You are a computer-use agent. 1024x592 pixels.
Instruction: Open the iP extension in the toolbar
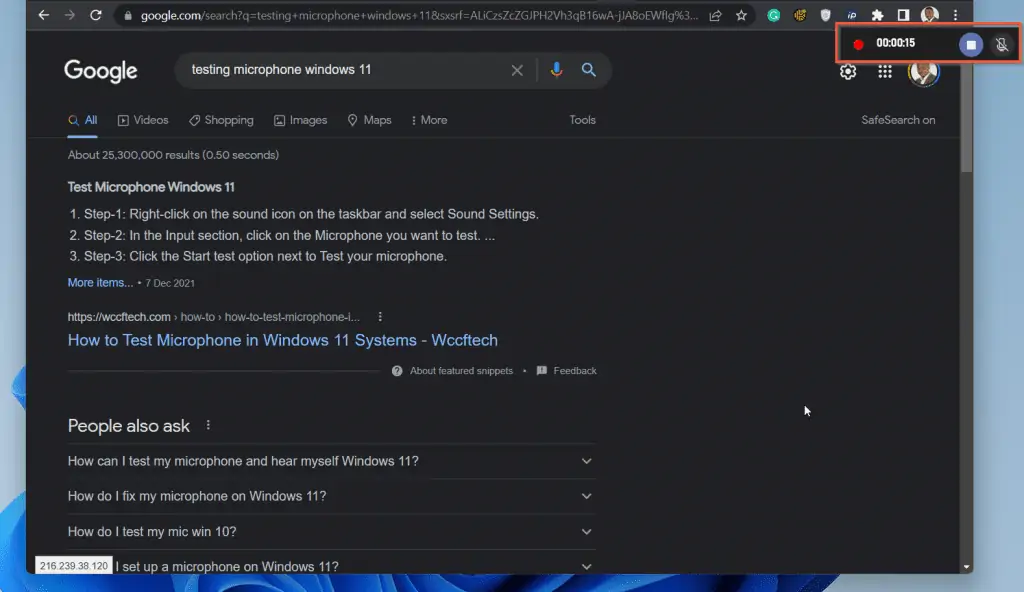(851, 15)
